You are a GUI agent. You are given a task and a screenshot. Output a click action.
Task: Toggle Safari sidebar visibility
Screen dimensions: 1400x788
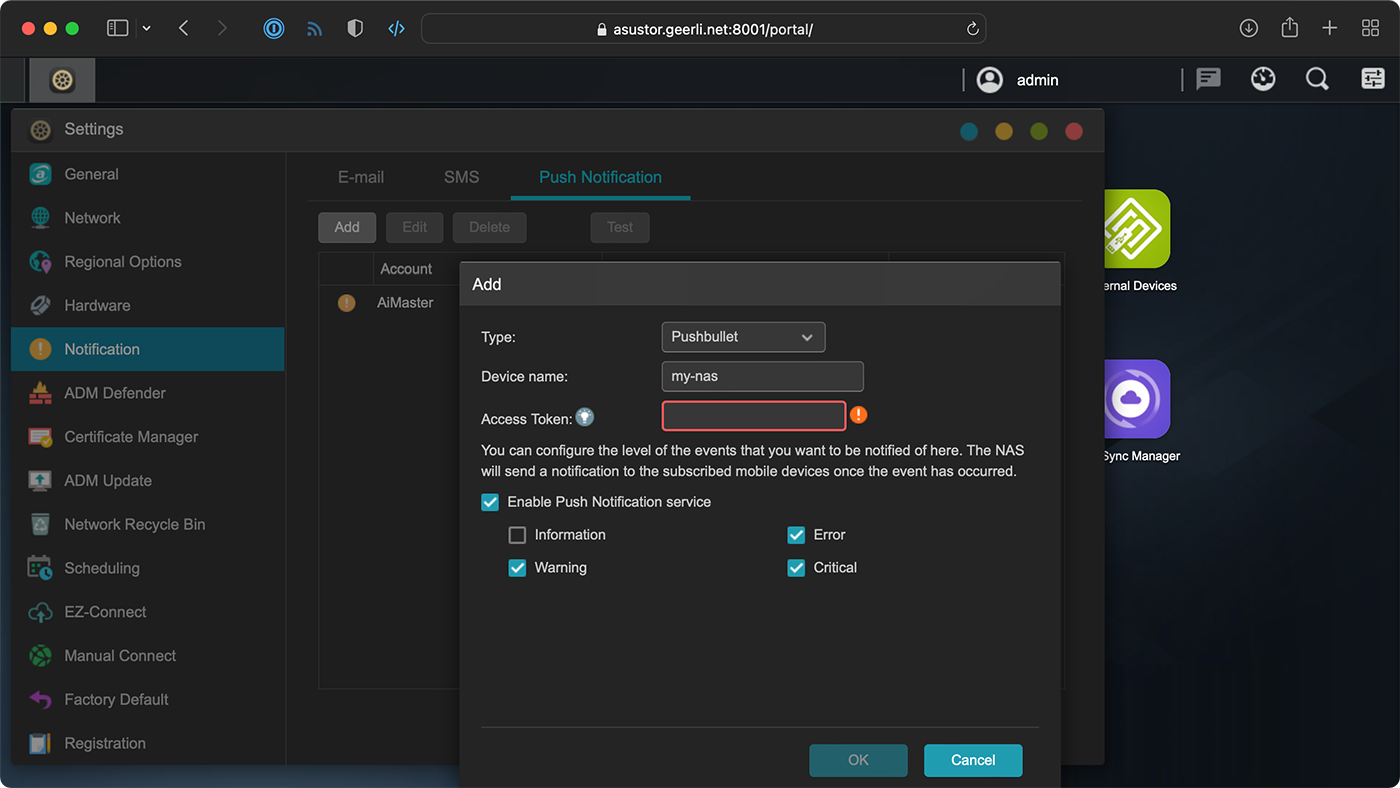118,29
